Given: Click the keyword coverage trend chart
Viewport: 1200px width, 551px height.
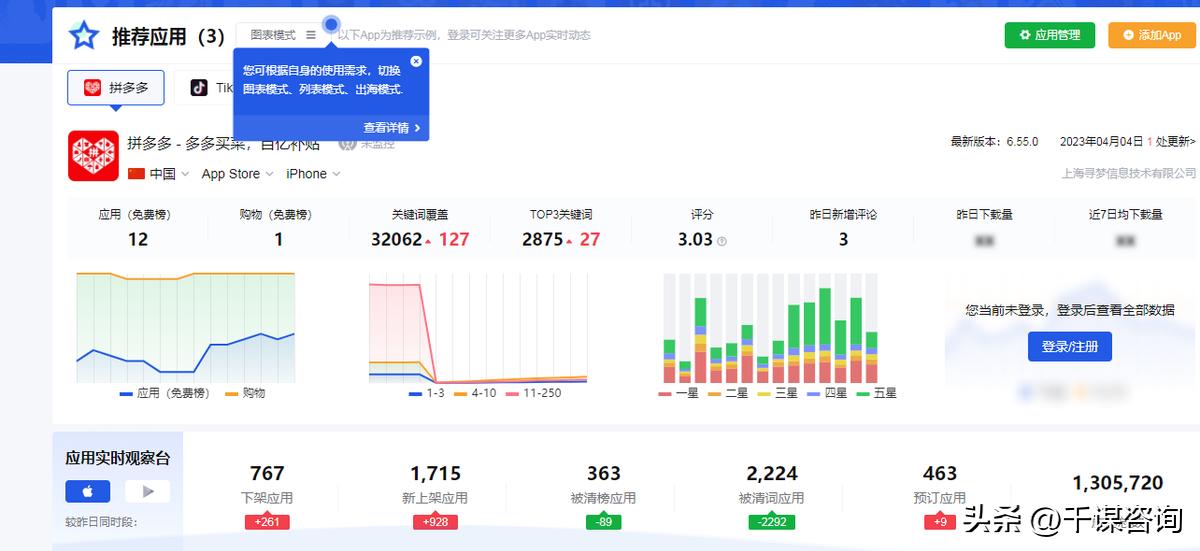Looking at the screenshot, I should point(478,327).
